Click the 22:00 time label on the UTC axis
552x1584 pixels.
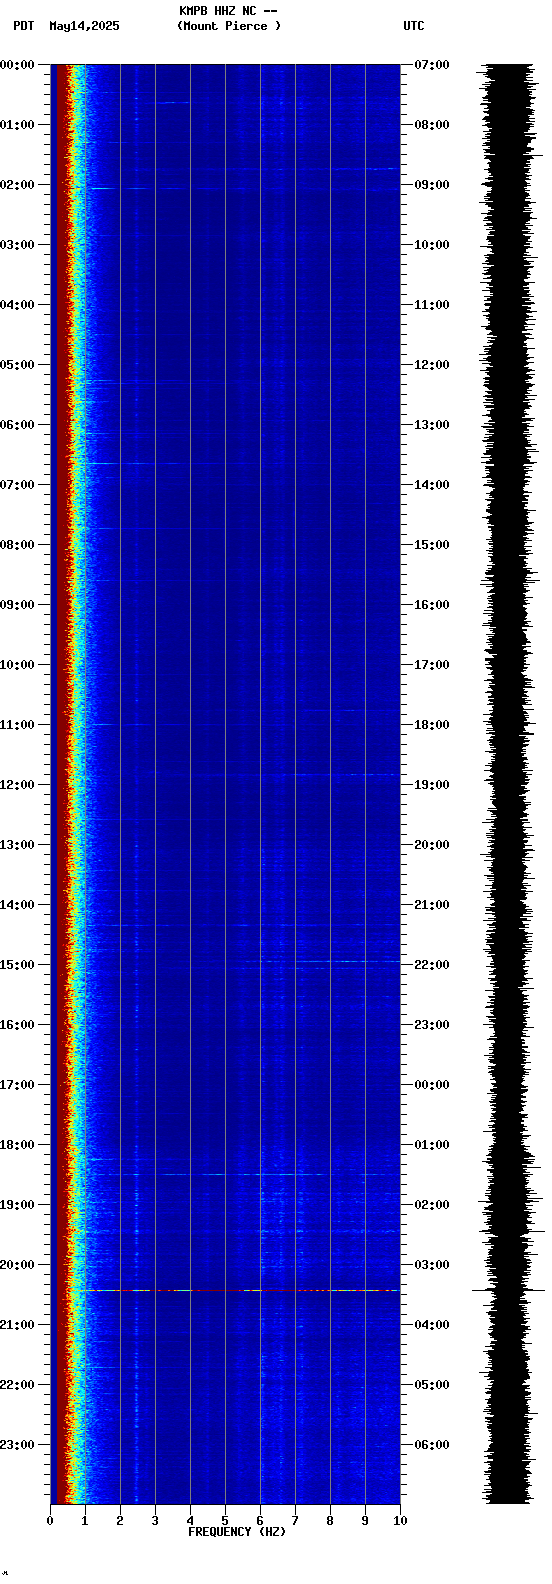[432, 965]
